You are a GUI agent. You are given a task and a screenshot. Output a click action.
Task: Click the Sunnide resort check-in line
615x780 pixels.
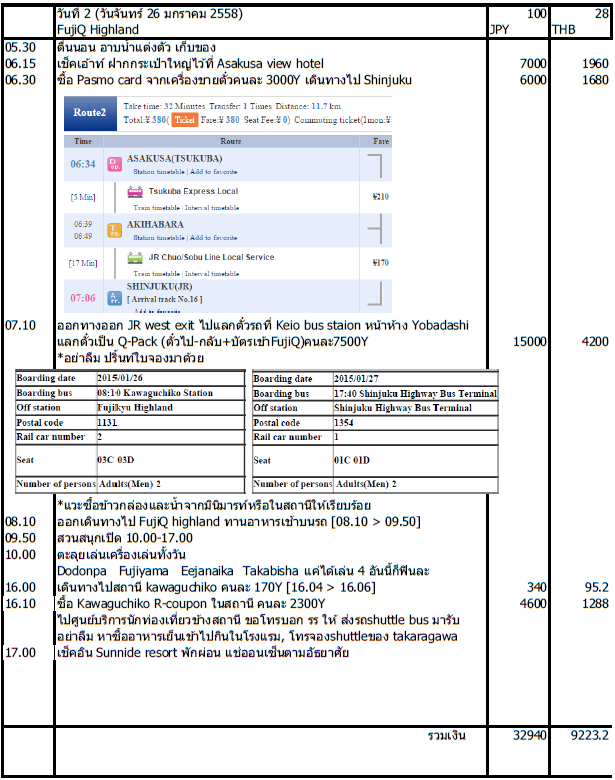click(203, 653)
